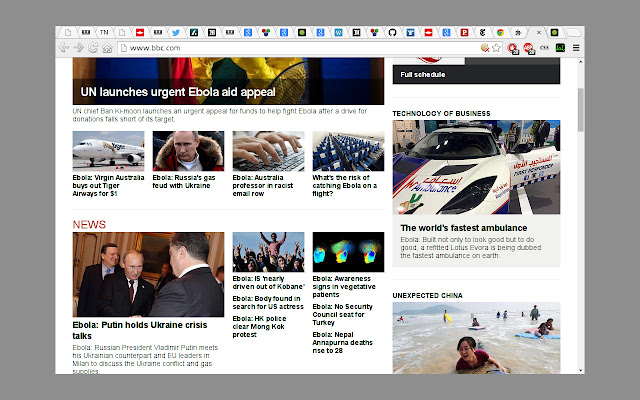Viewport: 640px width, 400px height.
Task: Switch to the red P icon tab
Action: 464,32
